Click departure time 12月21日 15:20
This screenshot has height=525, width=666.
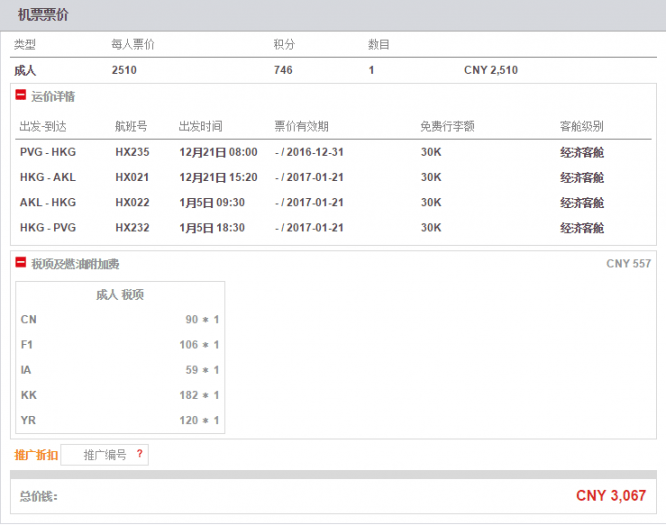pos(218,177)
